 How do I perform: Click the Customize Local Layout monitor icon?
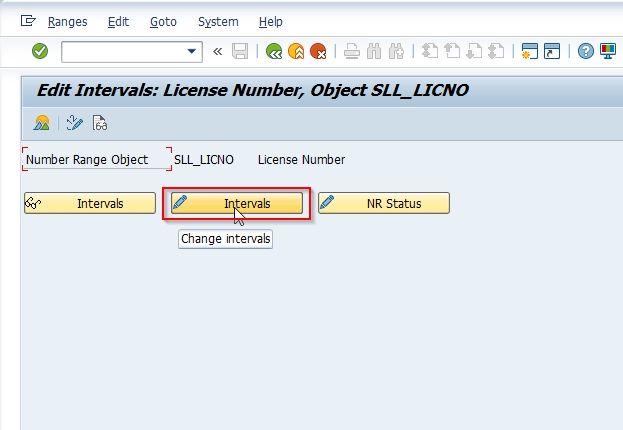(608, 51)
